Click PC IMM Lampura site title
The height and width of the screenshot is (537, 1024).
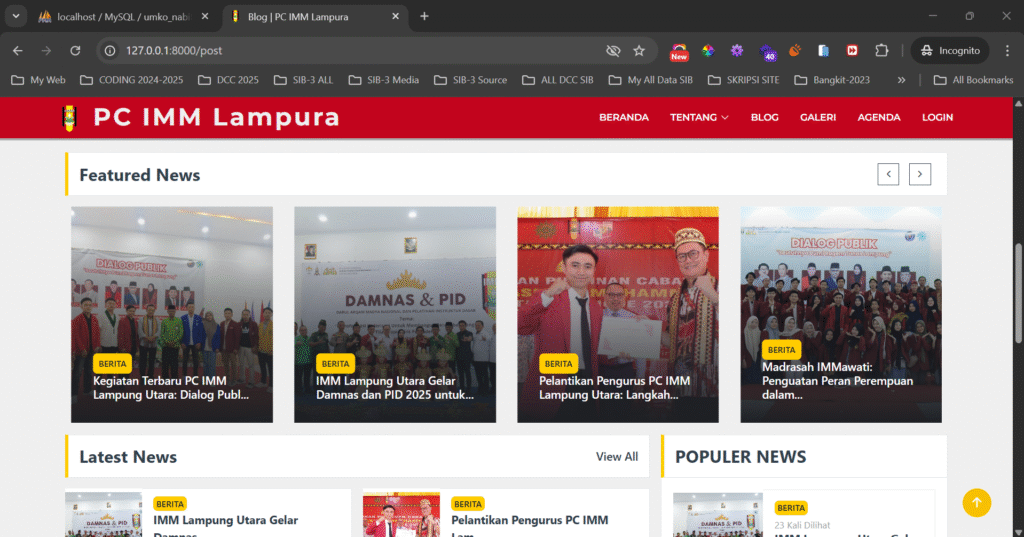click(216, 118)
